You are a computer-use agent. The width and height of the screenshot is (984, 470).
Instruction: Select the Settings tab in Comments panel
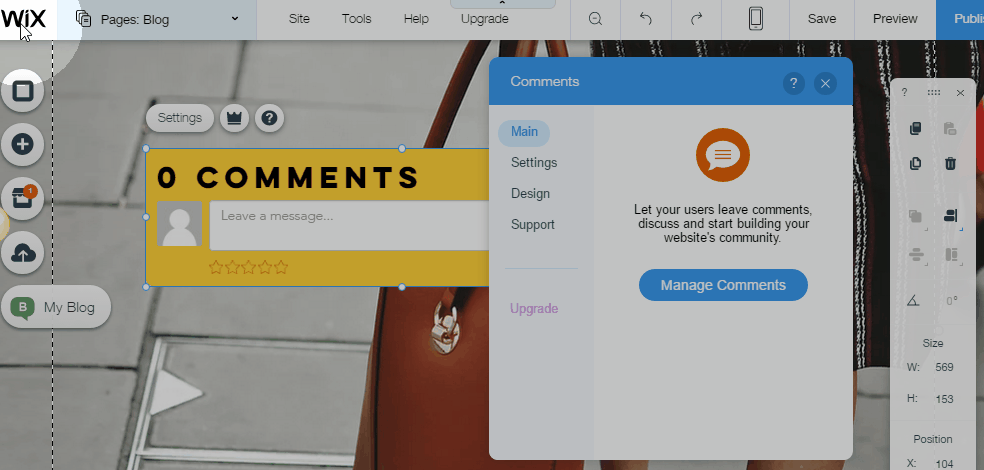coord(533,163)
